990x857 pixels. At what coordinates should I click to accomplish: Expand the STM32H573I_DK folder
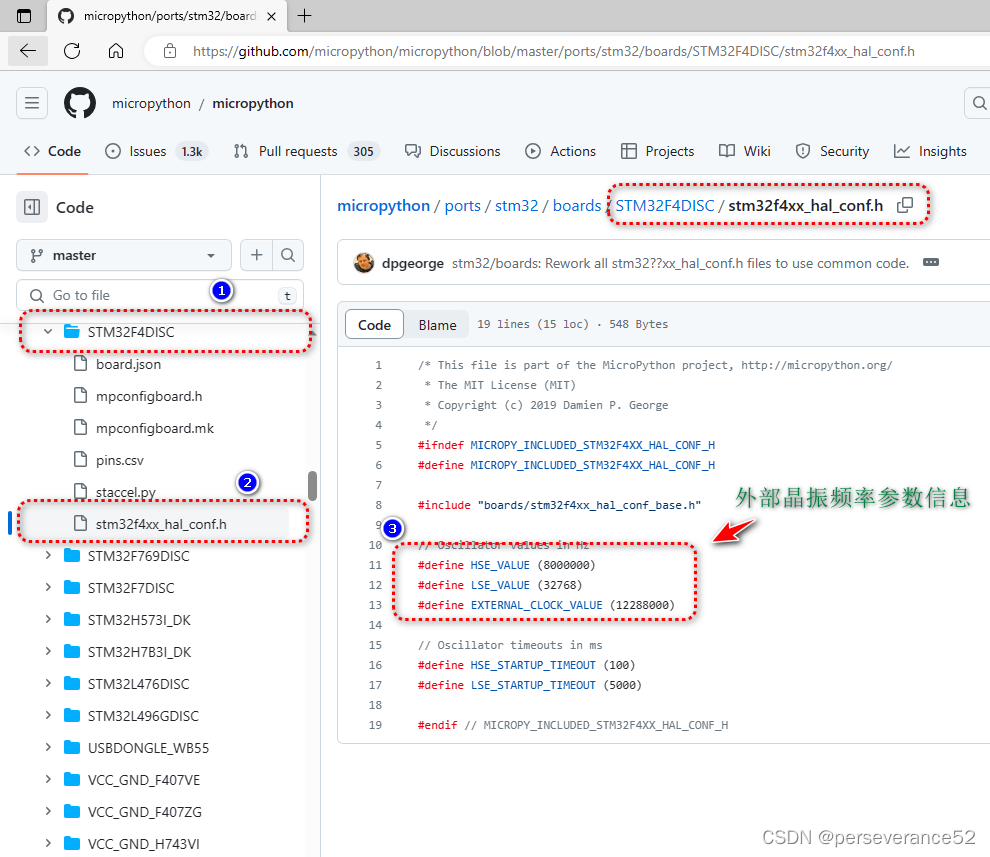48,620
